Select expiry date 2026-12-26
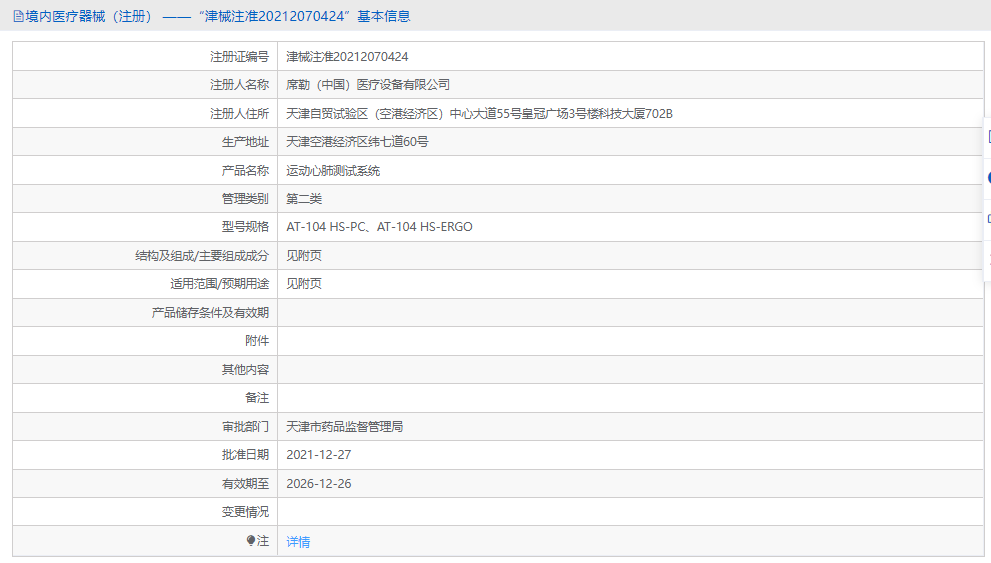Screen dimensions: 991x563 click(319, 483)
